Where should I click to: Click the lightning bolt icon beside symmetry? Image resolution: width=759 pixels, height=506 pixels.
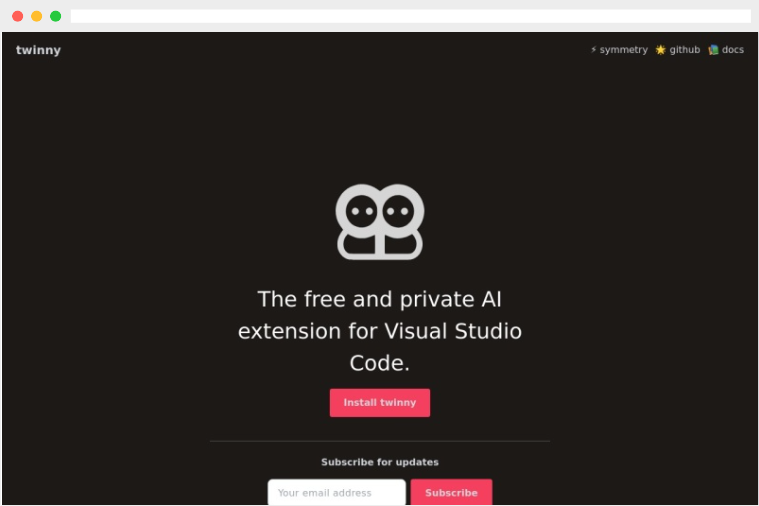coord(593,49)
